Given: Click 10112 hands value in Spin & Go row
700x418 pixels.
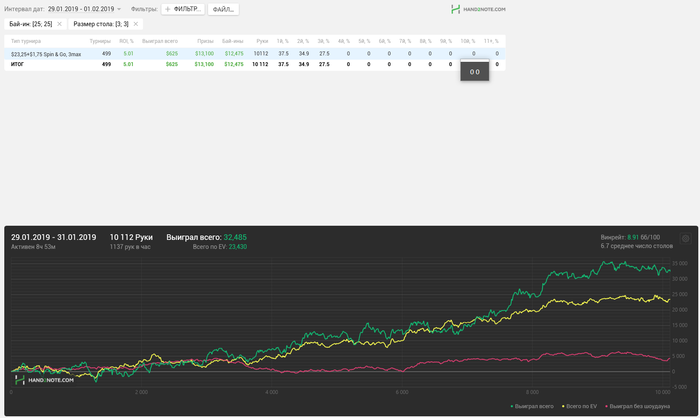Looking at the screenshot, I should coord(261,54).
